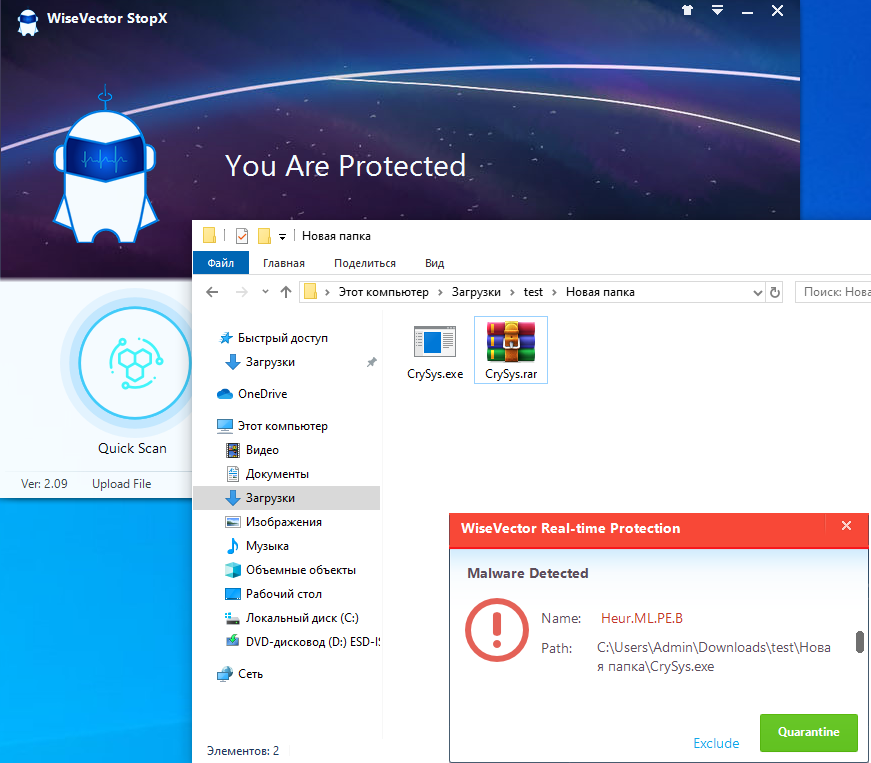Refresh the folder with the refresh icon

tap(775, 292)
